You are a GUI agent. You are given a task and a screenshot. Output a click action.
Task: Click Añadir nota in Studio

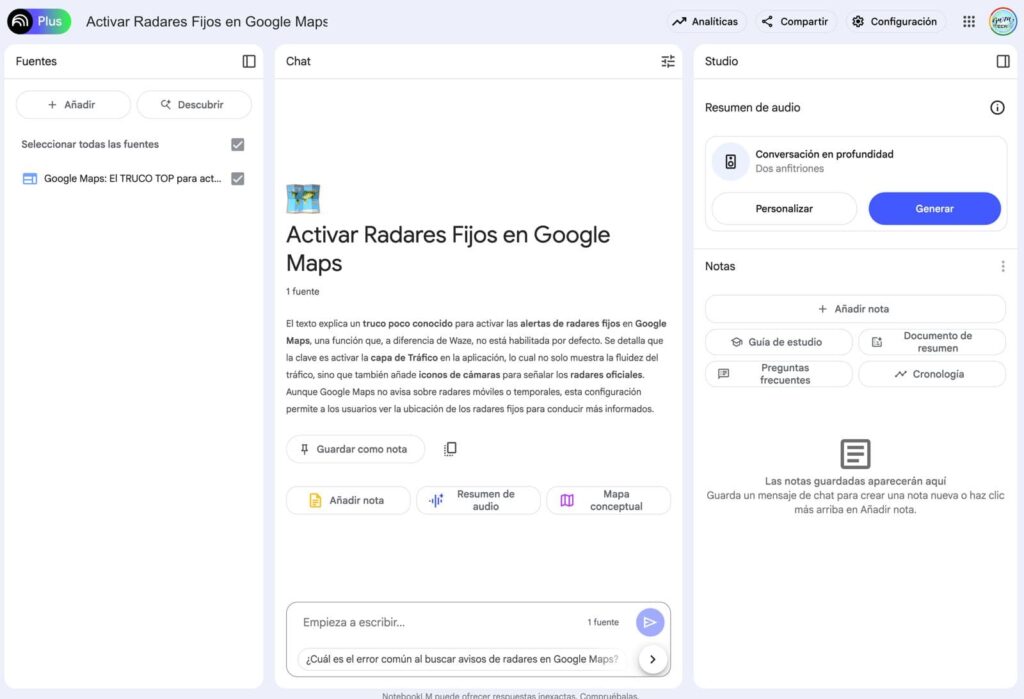(855, 309)
